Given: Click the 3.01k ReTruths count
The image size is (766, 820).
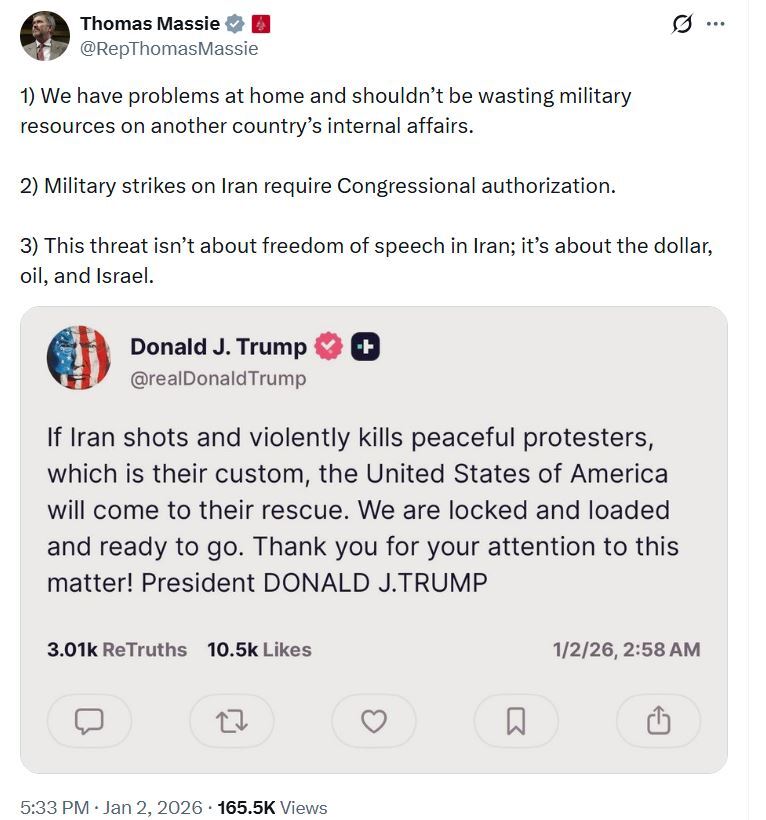Looking at the screenshot, I should pyautogui.click(x=117, y=650).
